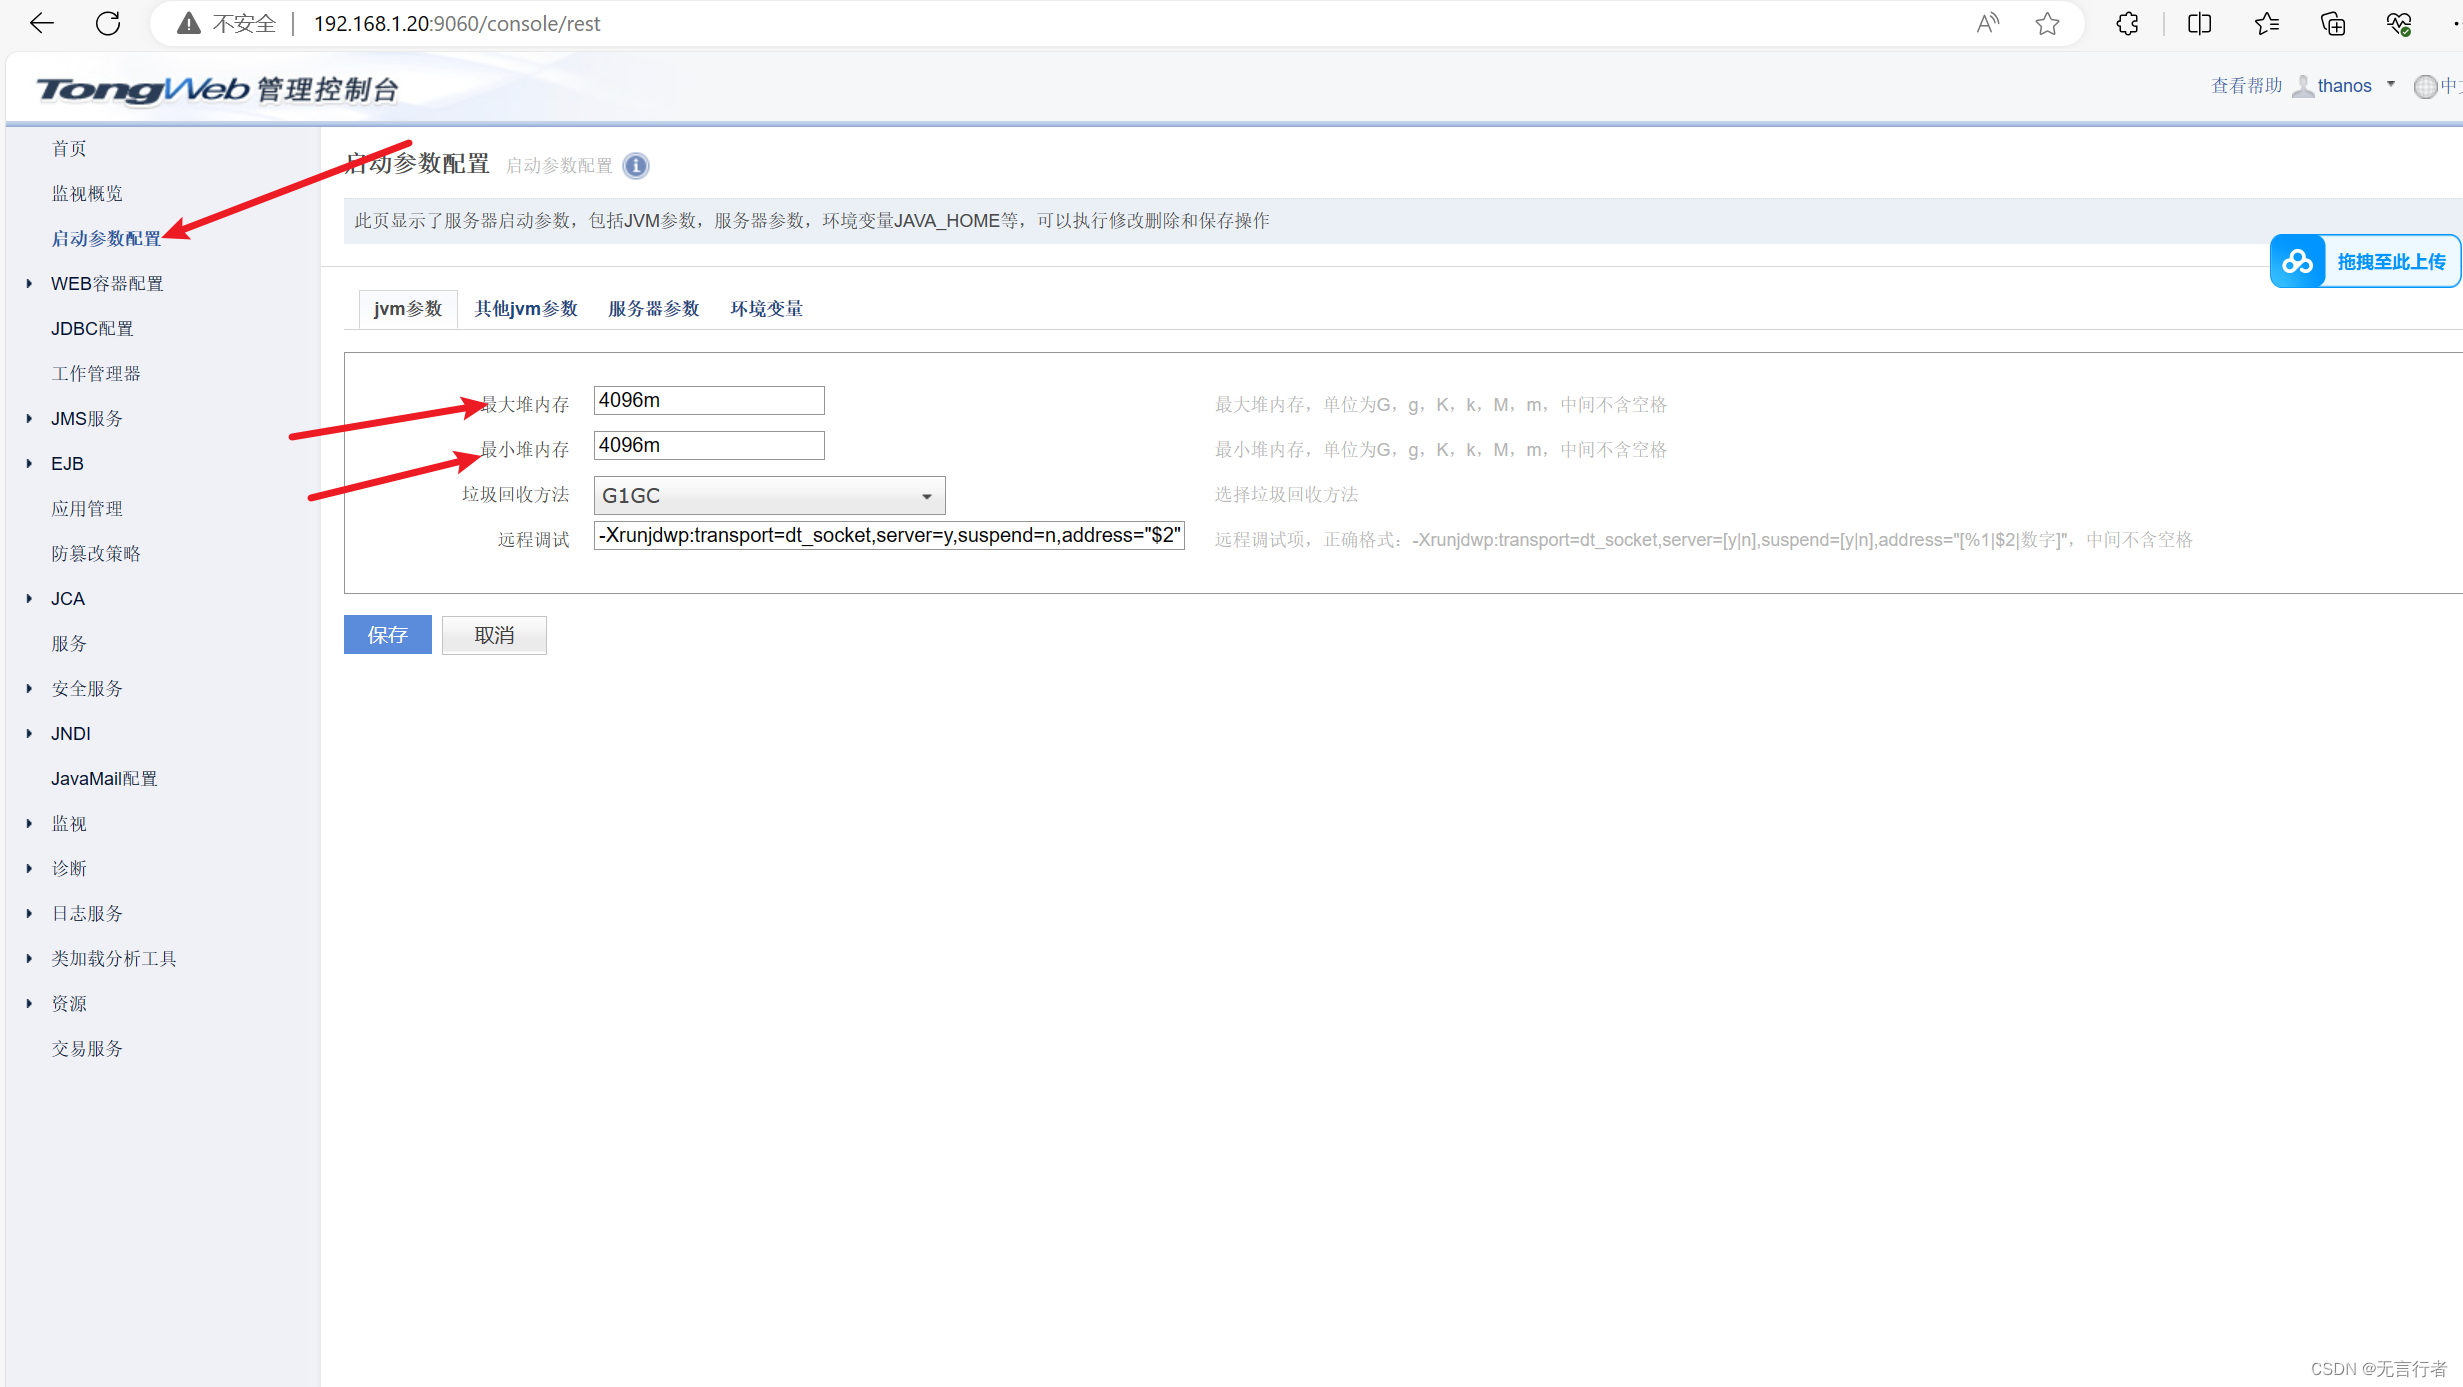Click the 监视 expand arrow icon
Image resolution: width=2463 pixels, height=1387 pixels.
(x=27, y=822)
